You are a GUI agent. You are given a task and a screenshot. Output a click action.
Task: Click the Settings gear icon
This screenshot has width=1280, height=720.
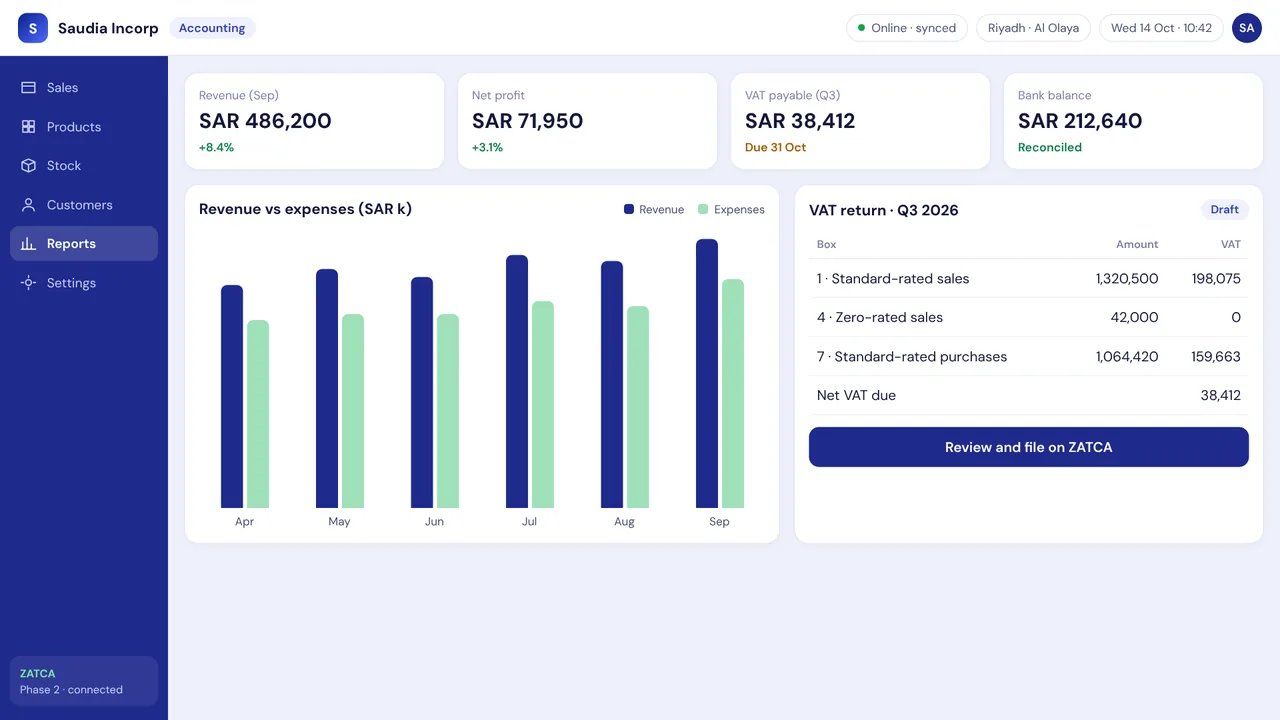coord(29,283)
